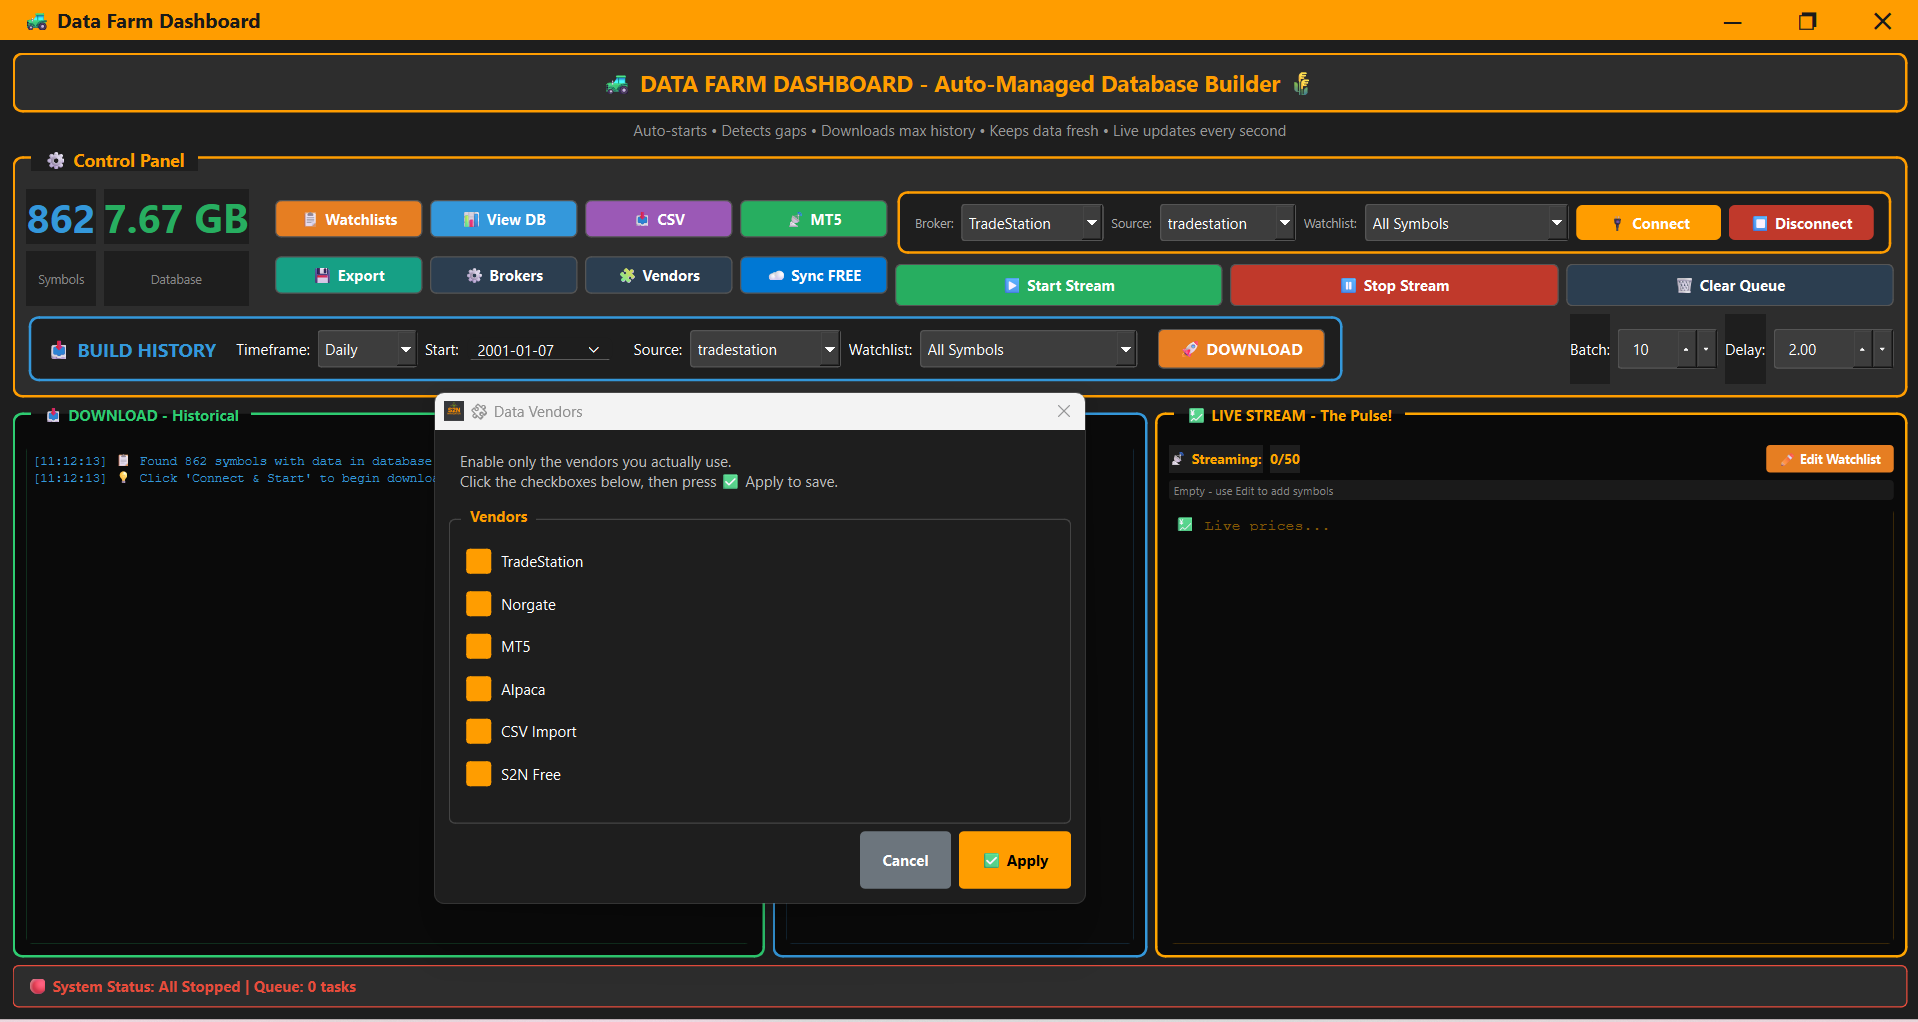Maximize the Data Farm Dashboard window
This screenshot has height=1022, width=1918.
(x=1807, y=21)
